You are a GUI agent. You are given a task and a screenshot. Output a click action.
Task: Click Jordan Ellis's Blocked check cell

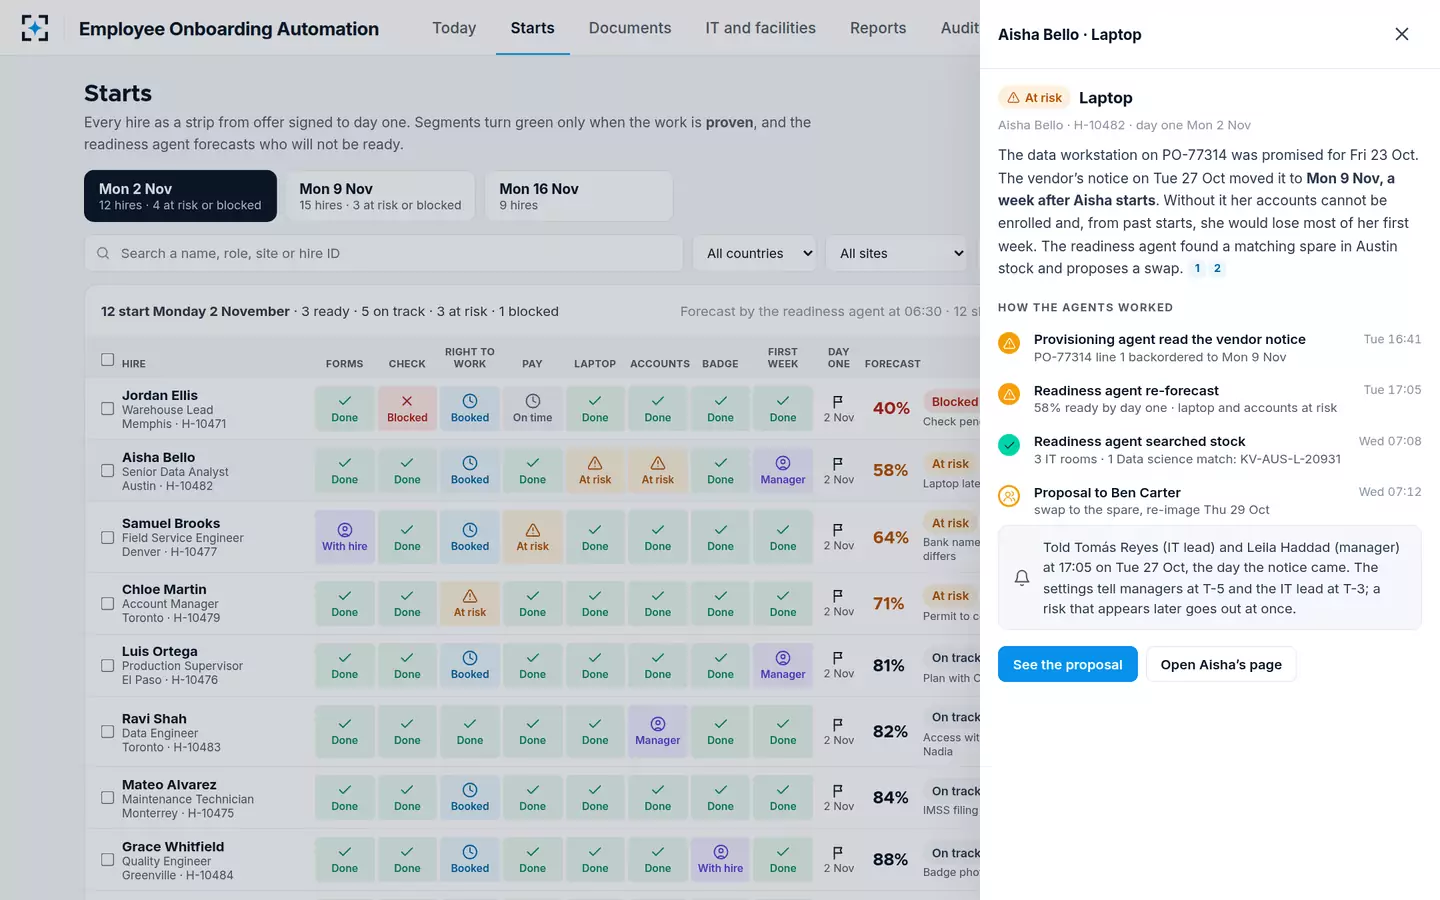pyautogui.click(x=407, y=408)
